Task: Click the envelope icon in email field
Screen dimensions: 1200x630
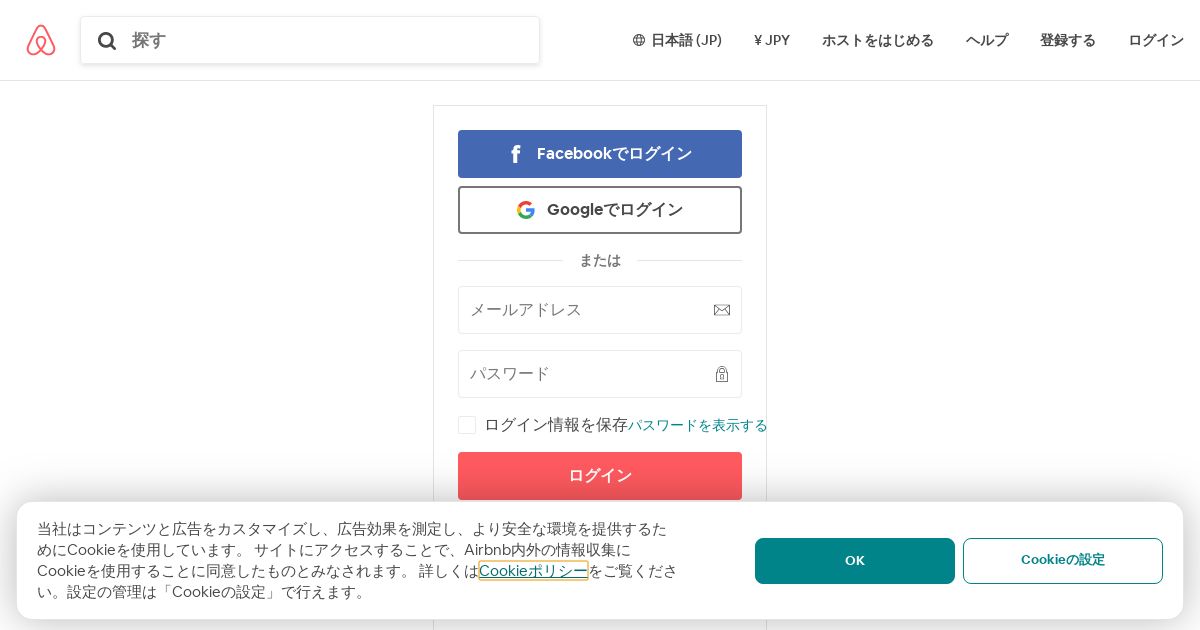Action: [x=722, y=310]
